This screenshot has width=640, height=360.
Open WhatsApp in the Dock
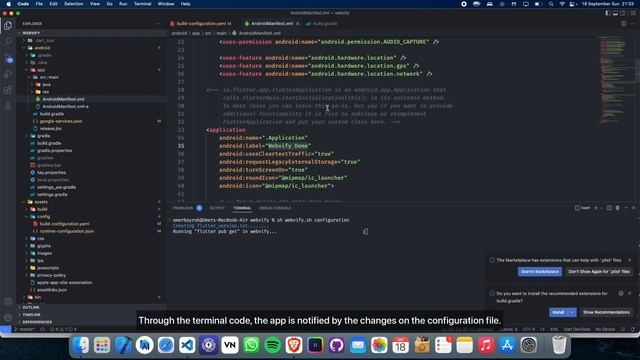[251, 345]
